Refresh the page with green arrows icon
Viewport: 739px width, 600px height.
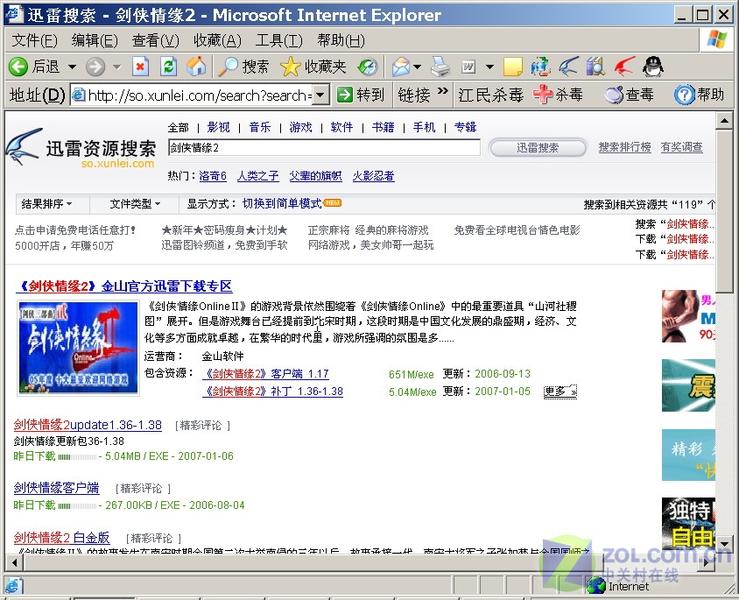pyautogui.click(x=168, y=67)
